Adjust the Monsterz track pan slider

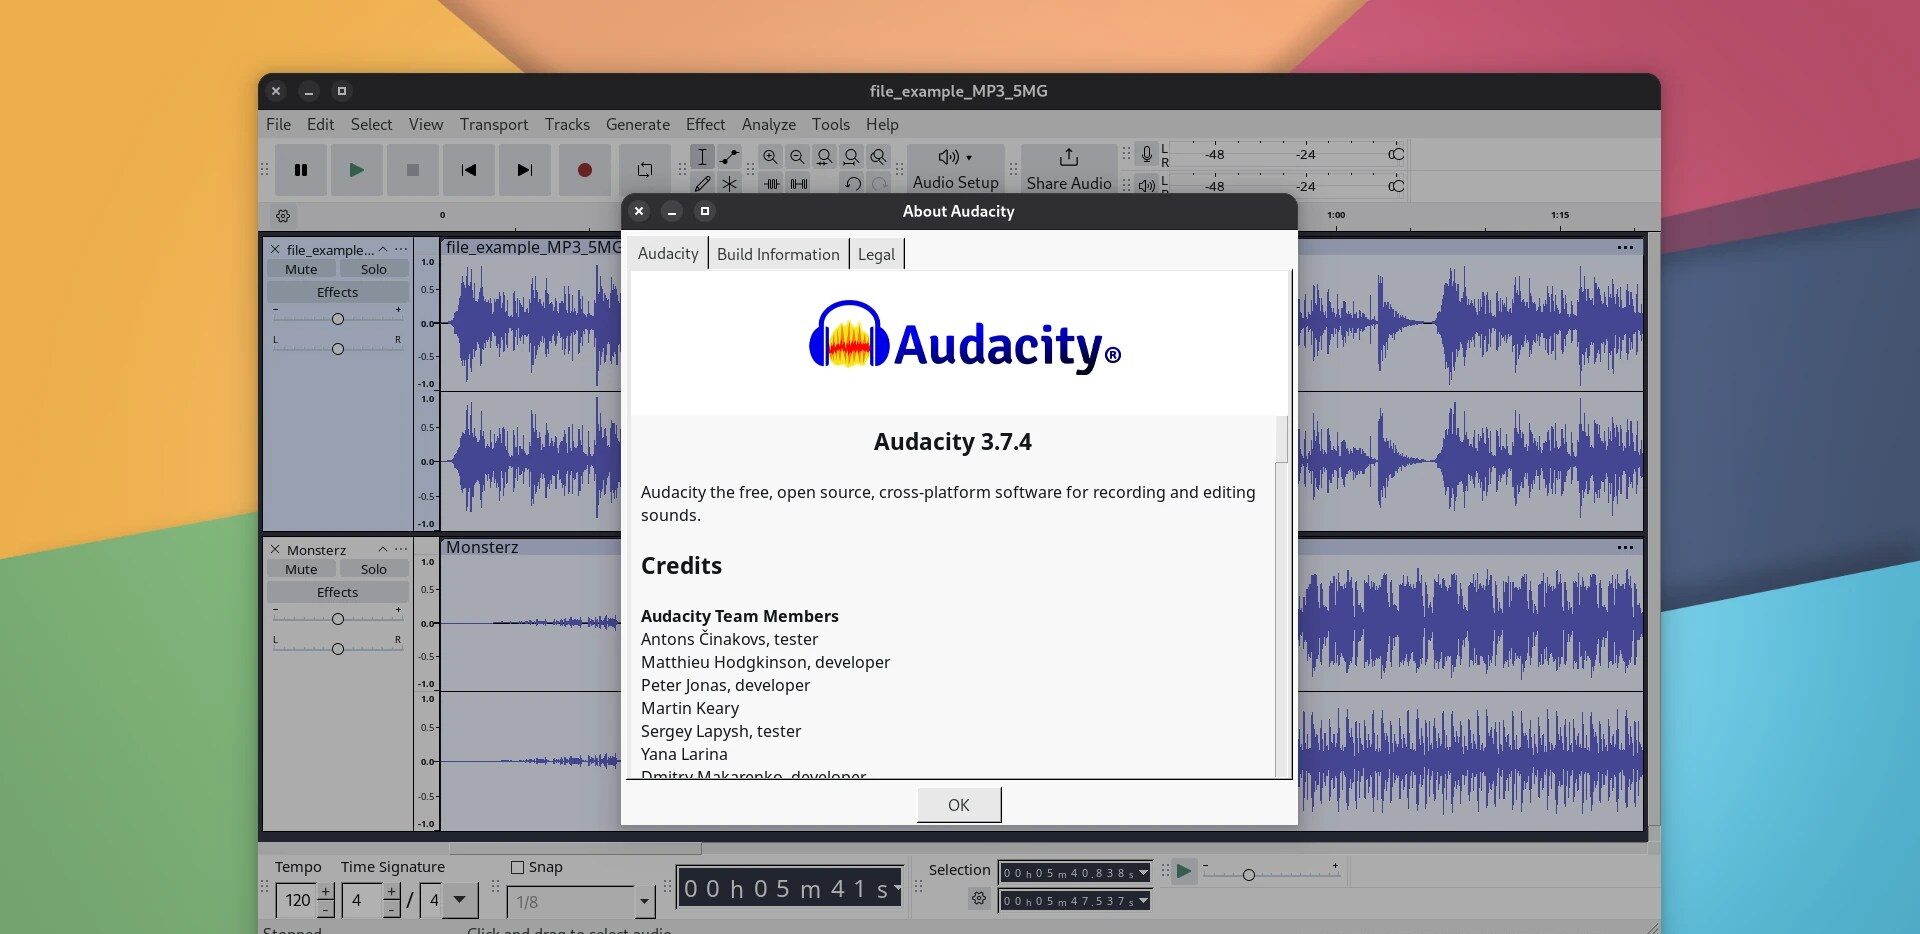(337, 648)
